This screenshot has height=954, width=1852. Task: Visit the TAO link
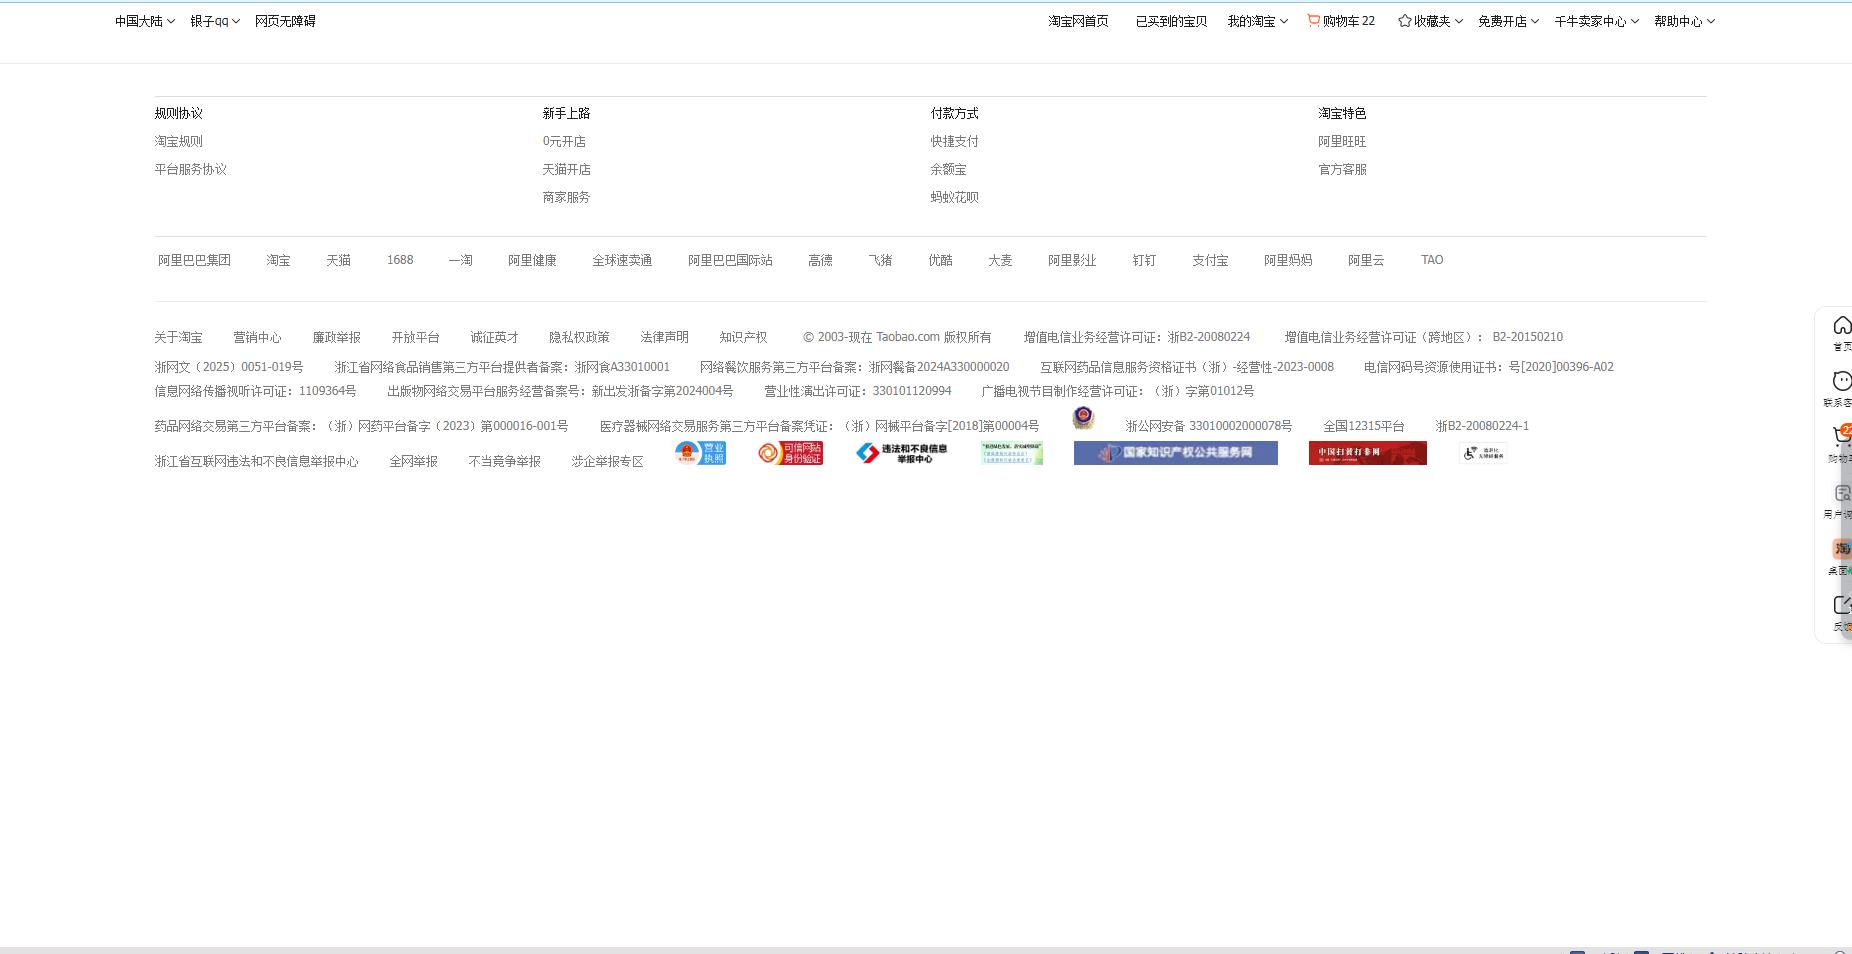point(1432,260)
